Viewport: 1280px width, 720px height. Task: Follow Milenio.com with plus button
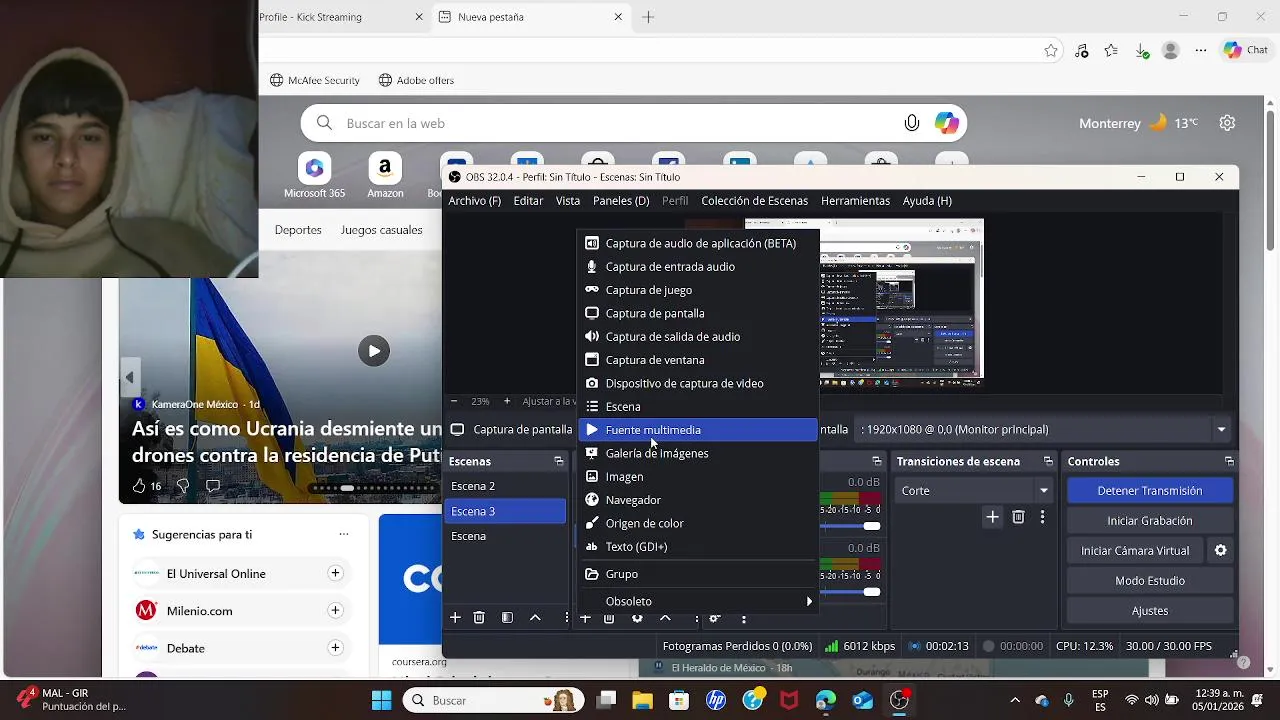coord(335,610)
